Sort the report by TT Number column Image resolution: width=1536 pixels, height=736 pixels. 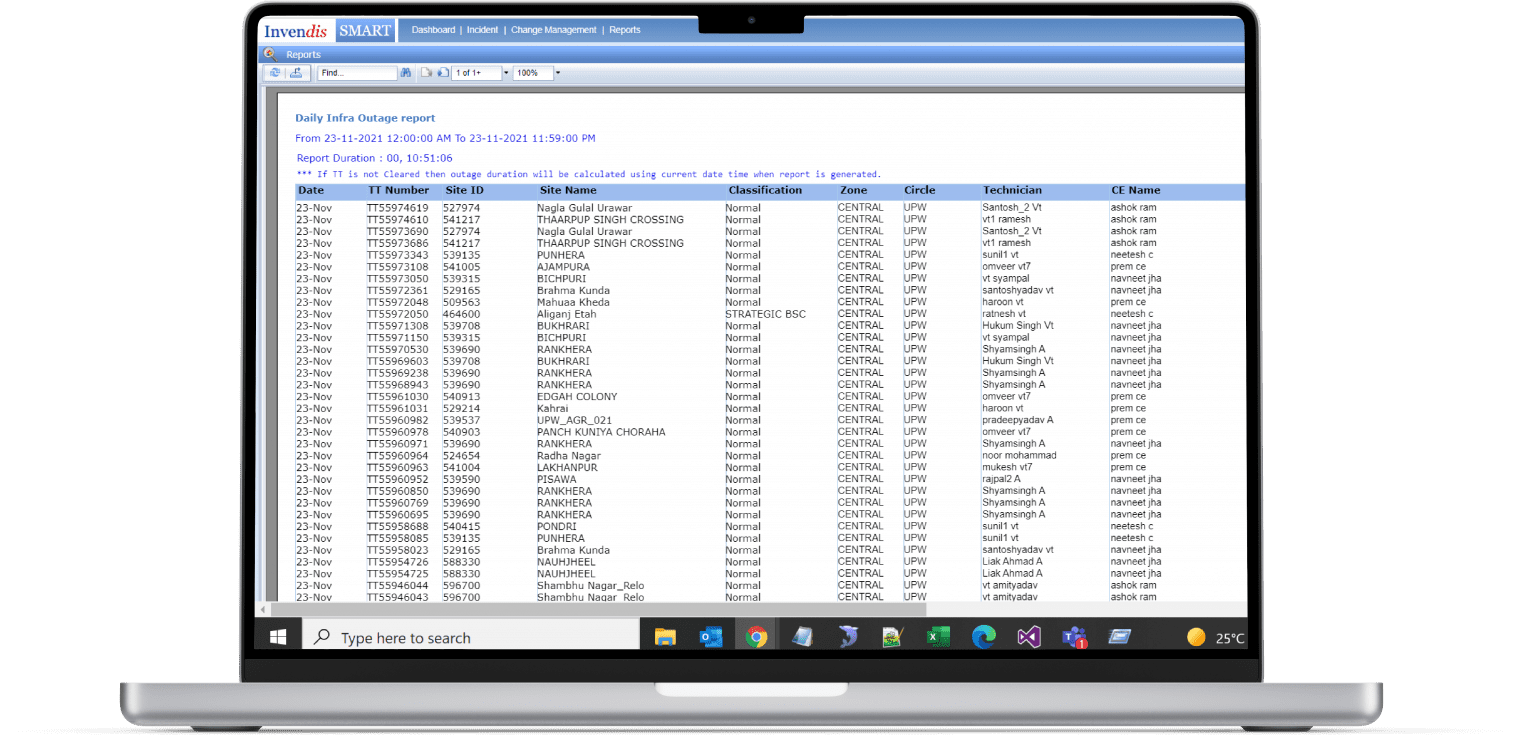click(x=398, y=190)
